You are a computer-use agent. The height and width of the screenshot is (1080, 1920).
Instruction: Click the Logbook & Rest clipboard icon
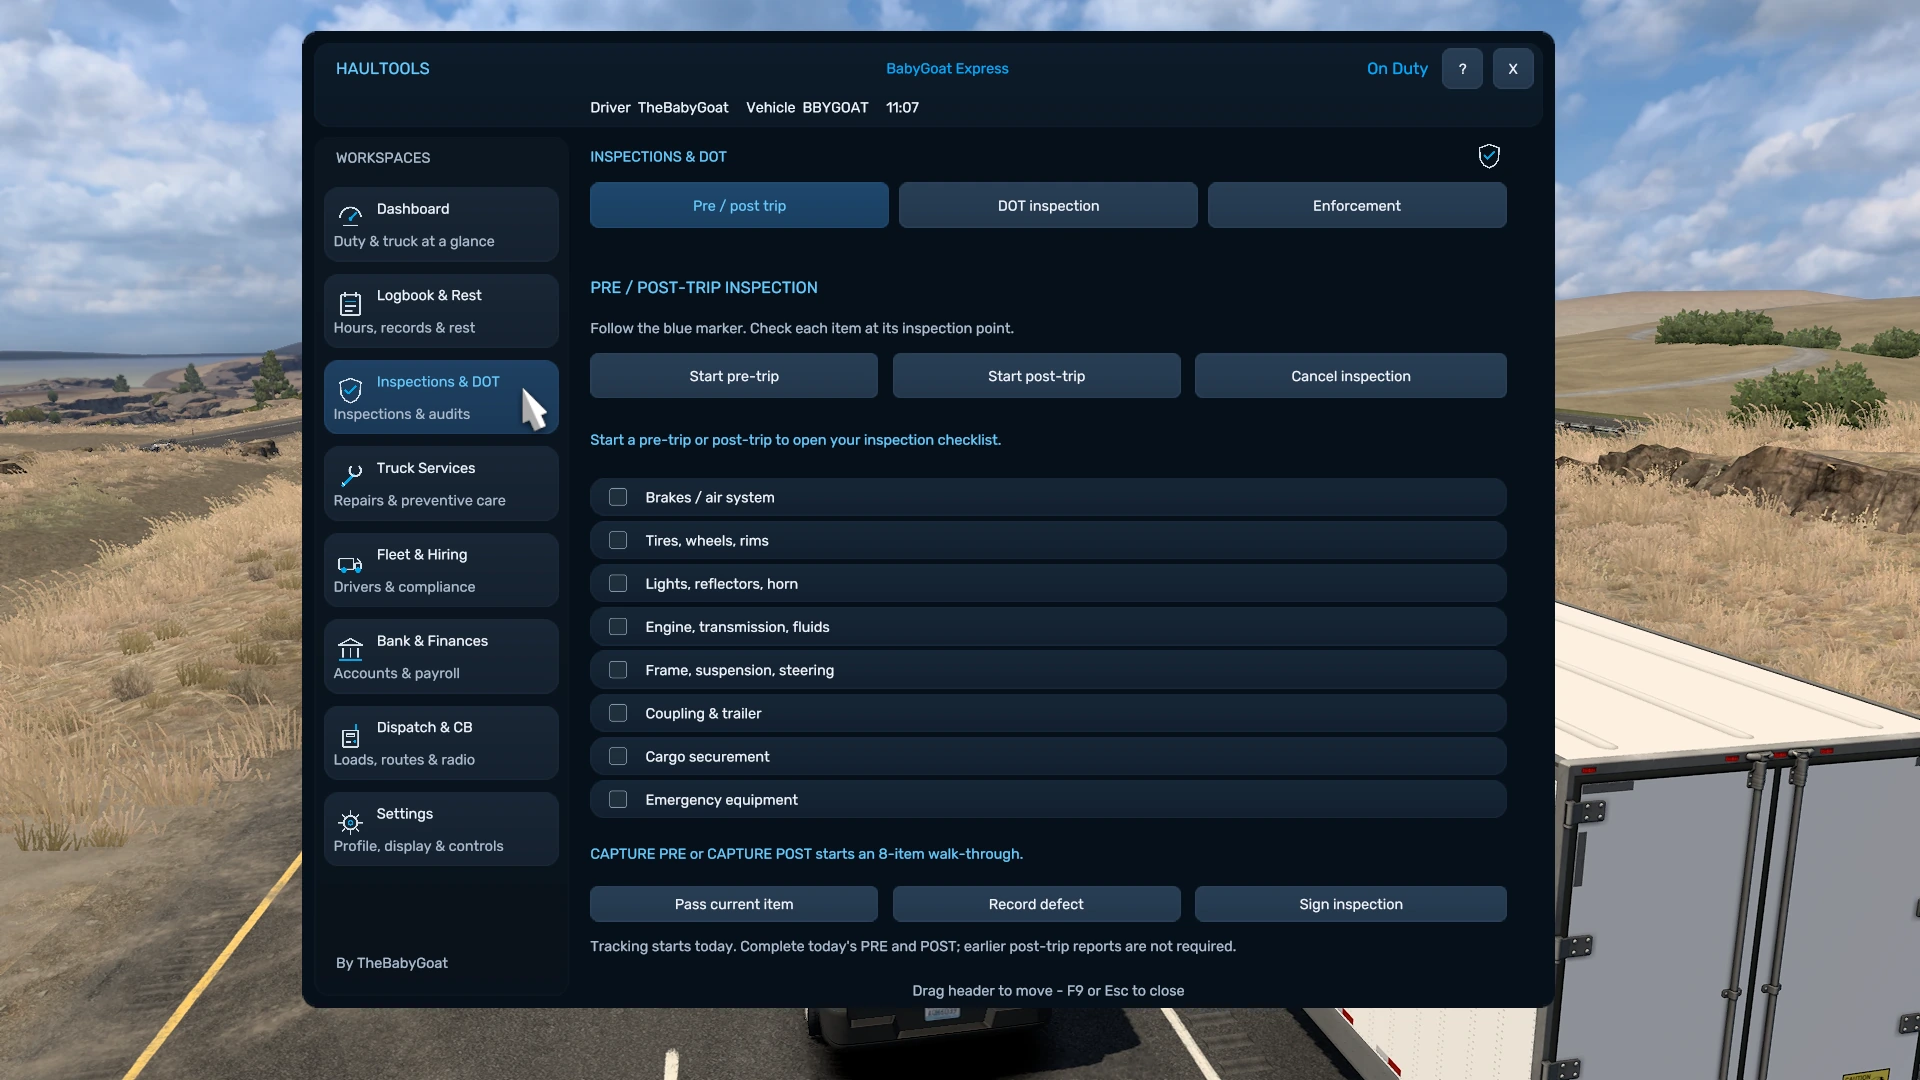(350, 303)
